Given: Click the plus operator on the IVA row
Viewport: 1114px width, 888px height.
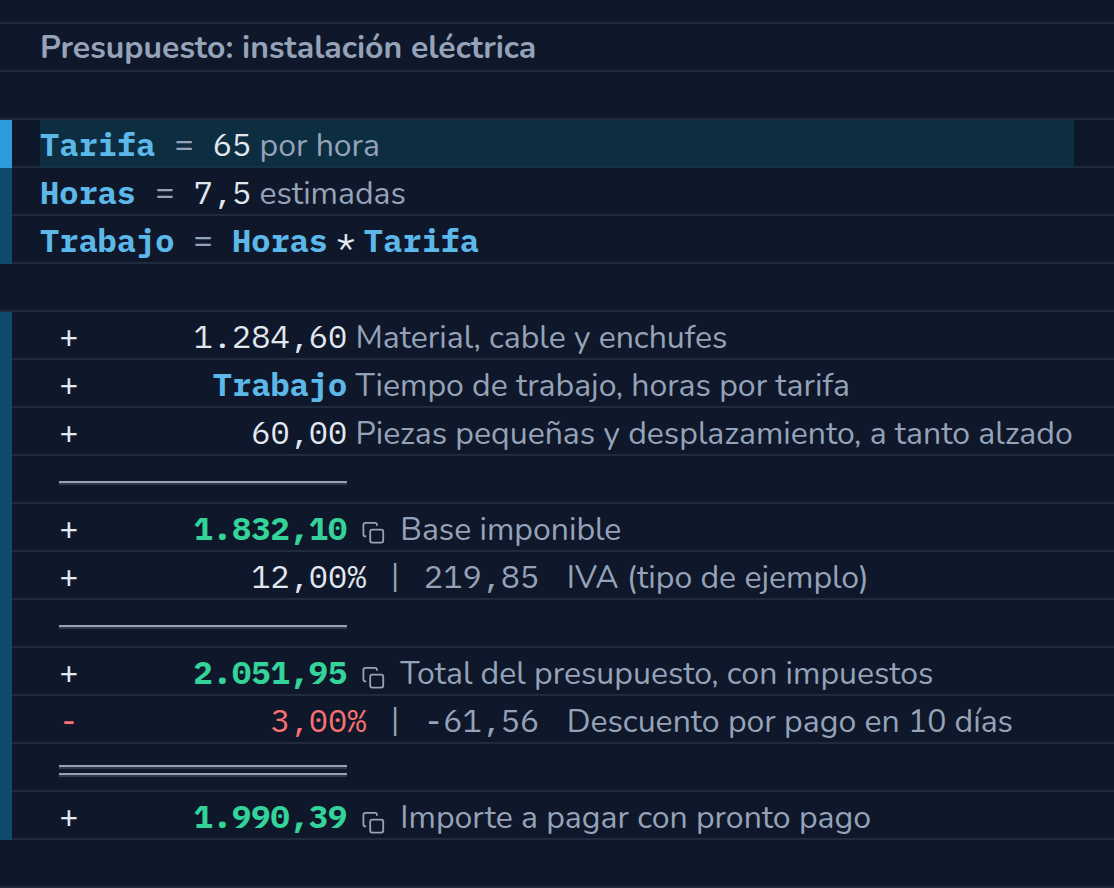Looking at the screenshot, I should click(69, 578).
